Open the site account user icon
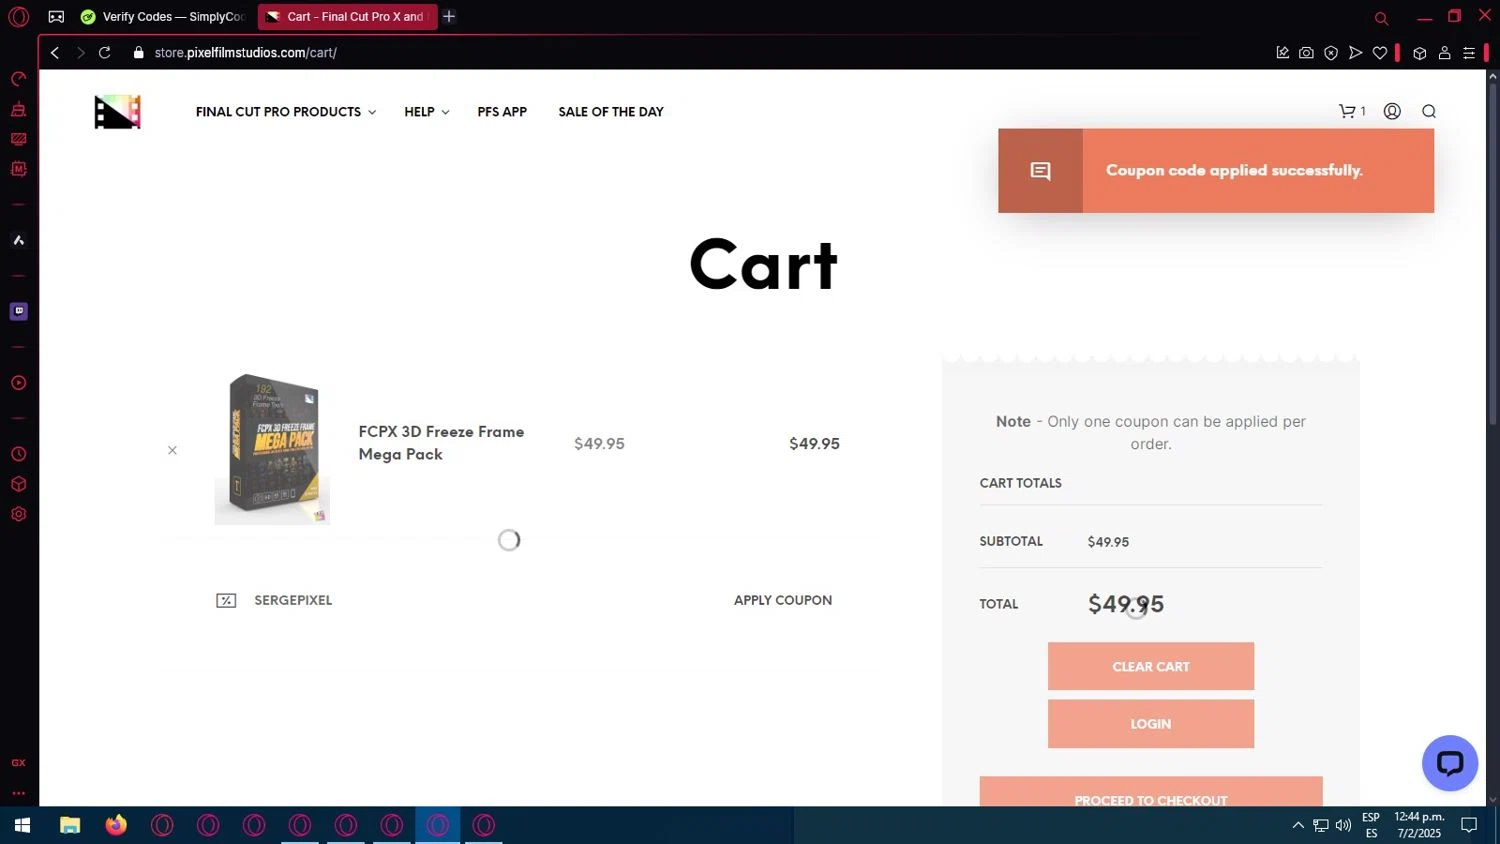The image size is (1500, 844). 1392,111
